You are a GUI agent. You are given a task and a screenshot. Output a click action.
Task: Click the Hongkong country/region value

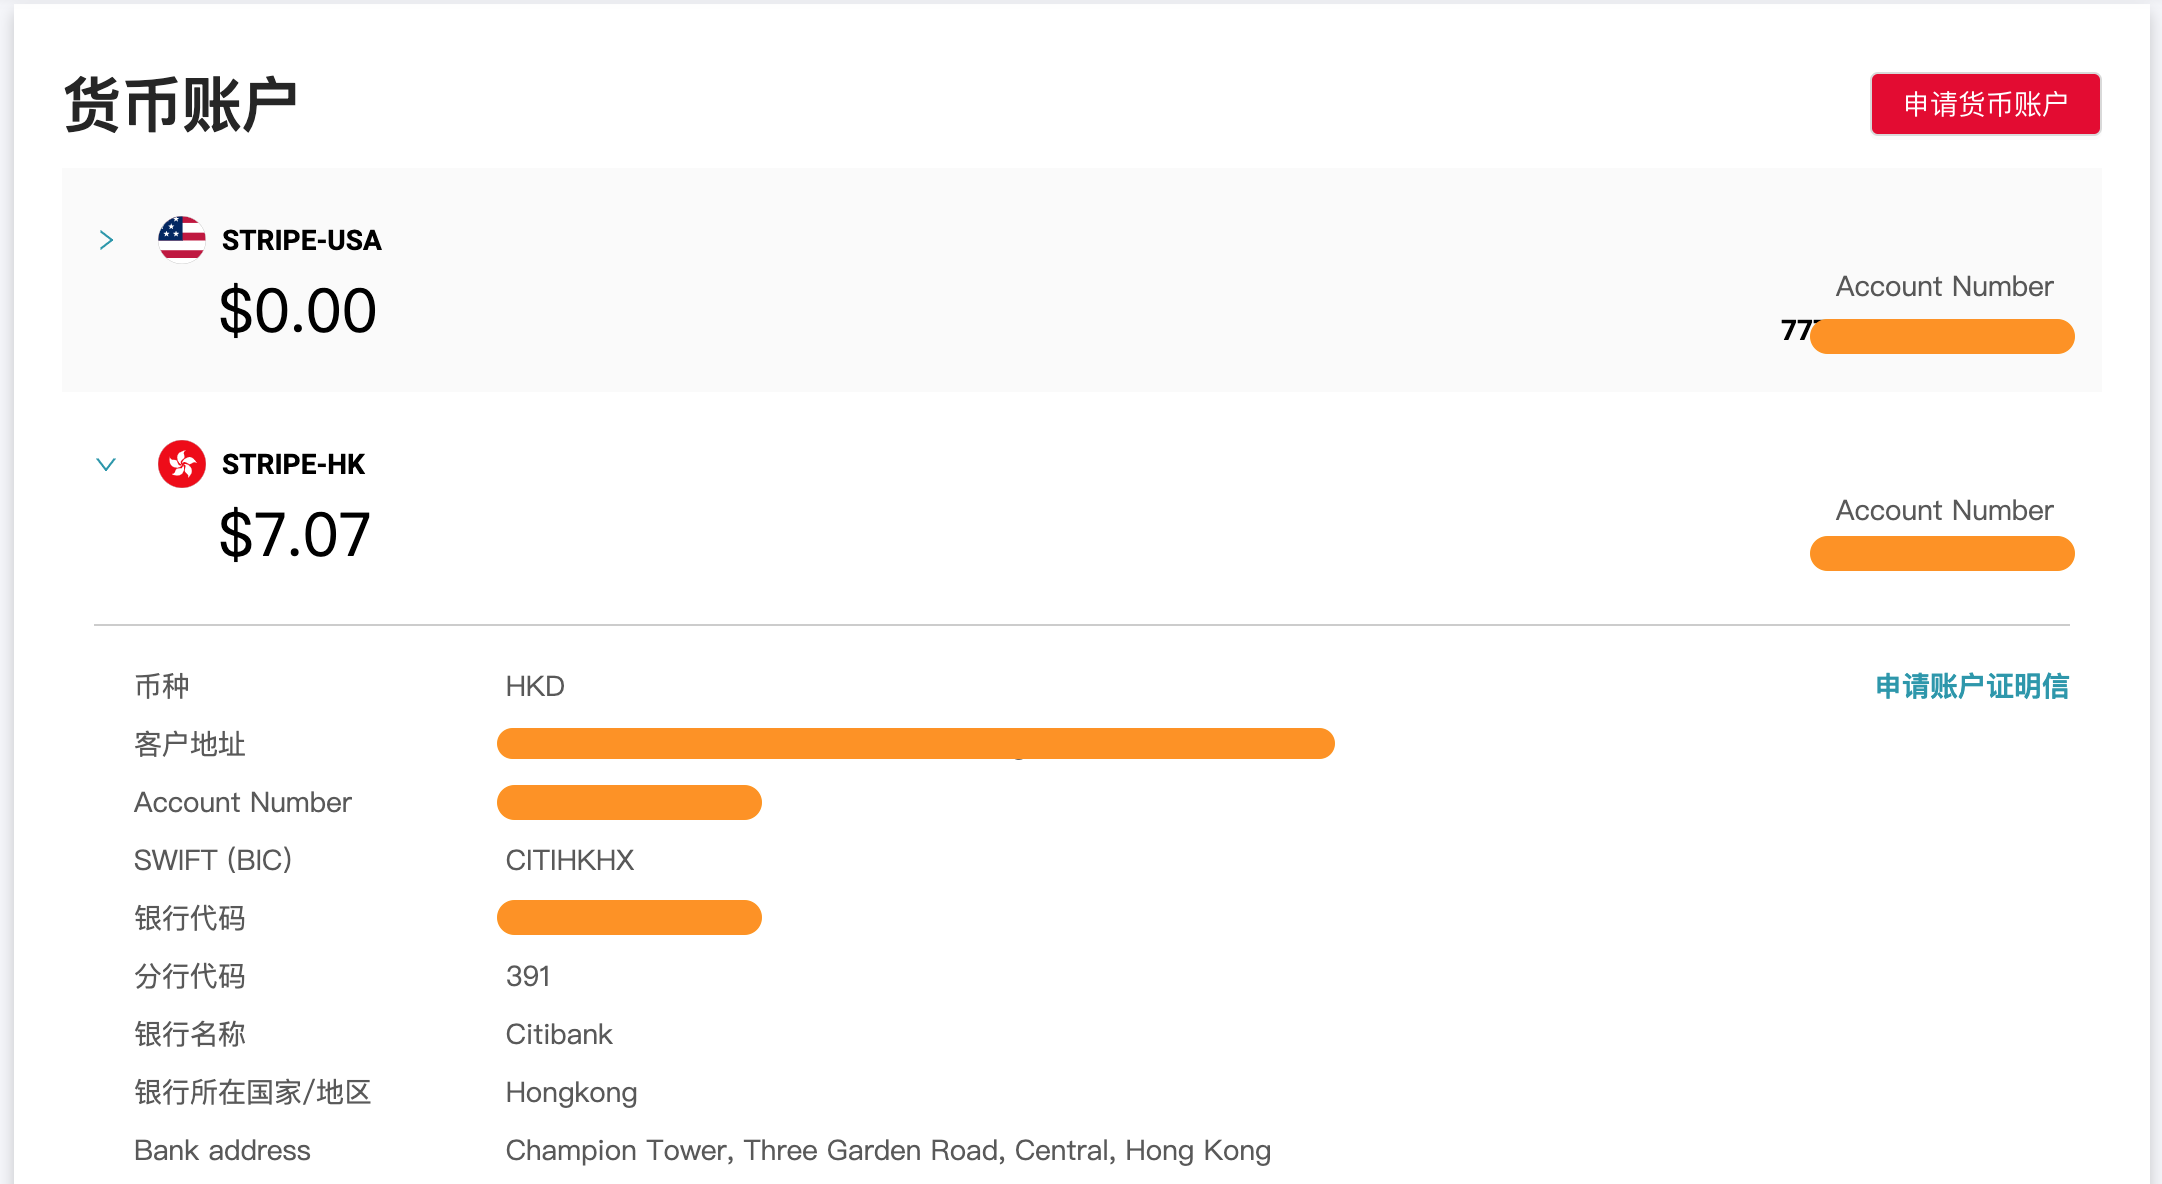[571, 1092]
